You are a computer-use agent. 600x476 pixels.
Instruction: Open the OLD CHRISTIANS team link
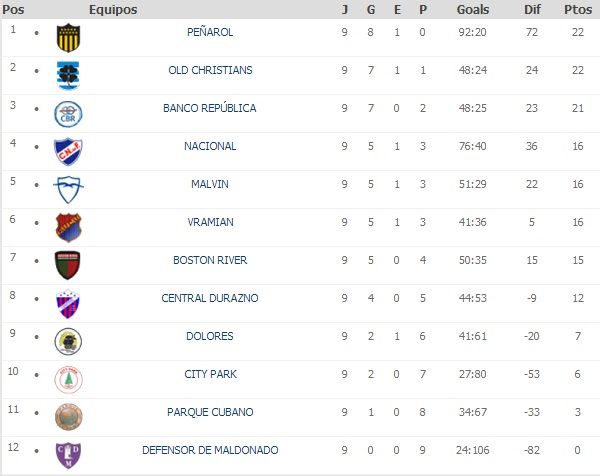point(210,70)
